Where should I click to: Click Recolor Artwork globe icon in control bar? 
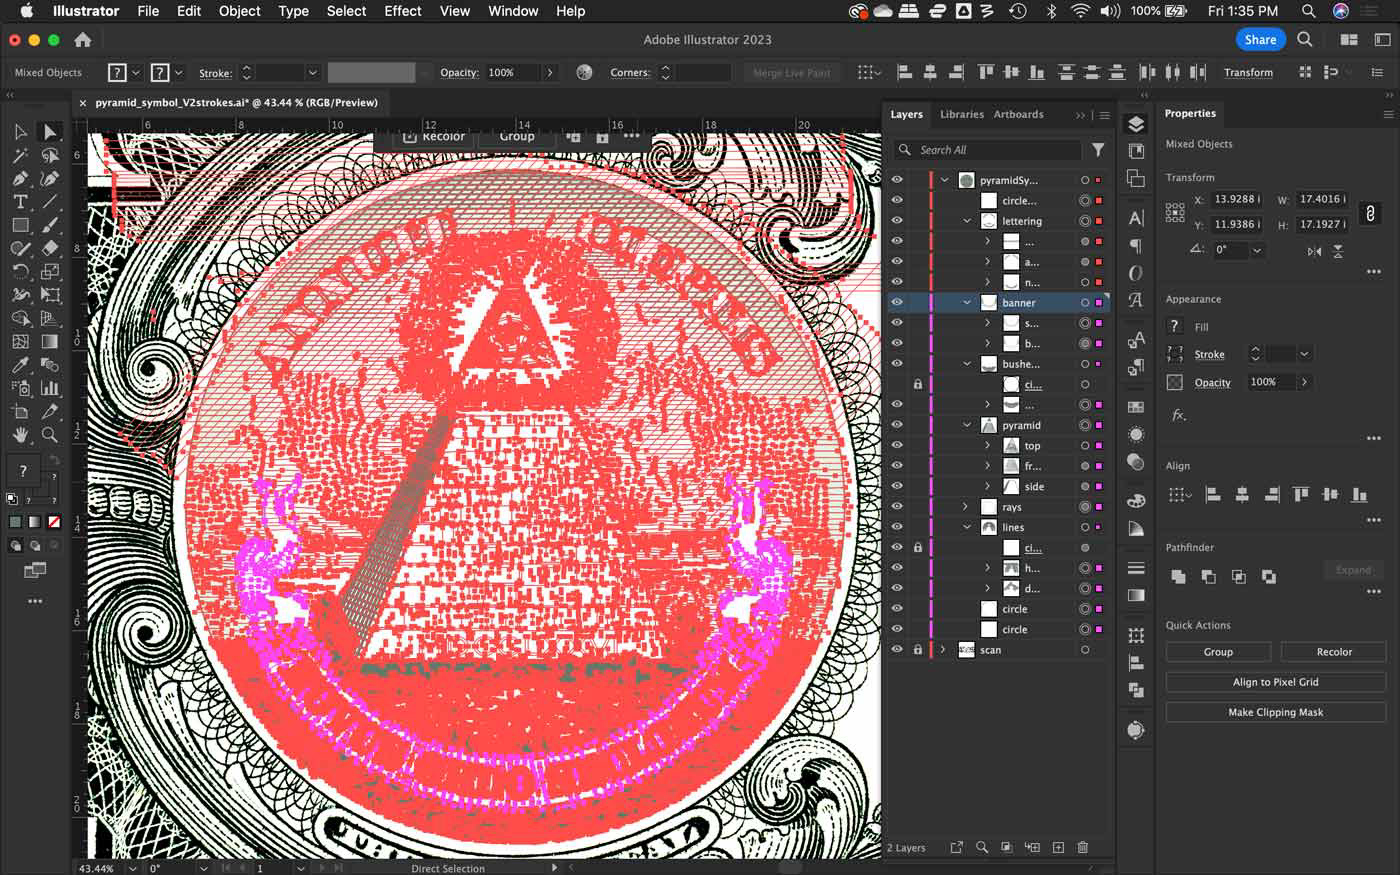(x=585, y=72)
